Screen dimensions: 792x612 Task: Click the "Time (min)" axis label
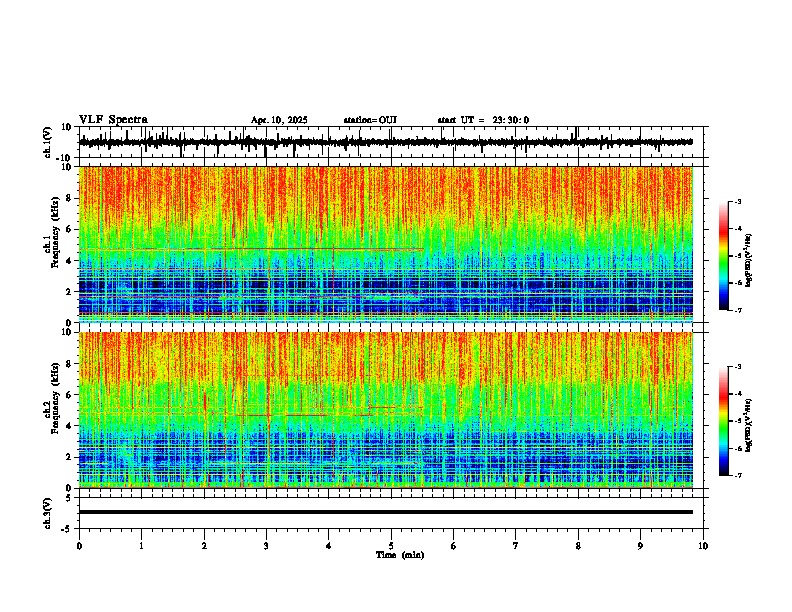[x=400, y=555]
